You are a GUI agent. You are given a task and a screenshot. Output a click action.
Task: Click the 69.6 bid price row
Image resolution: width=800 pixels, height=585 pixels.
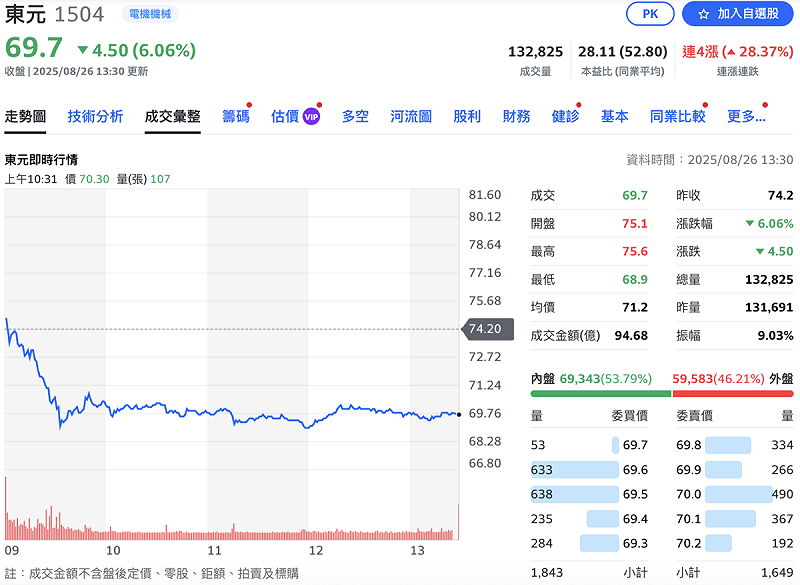[x=589, y=470]
